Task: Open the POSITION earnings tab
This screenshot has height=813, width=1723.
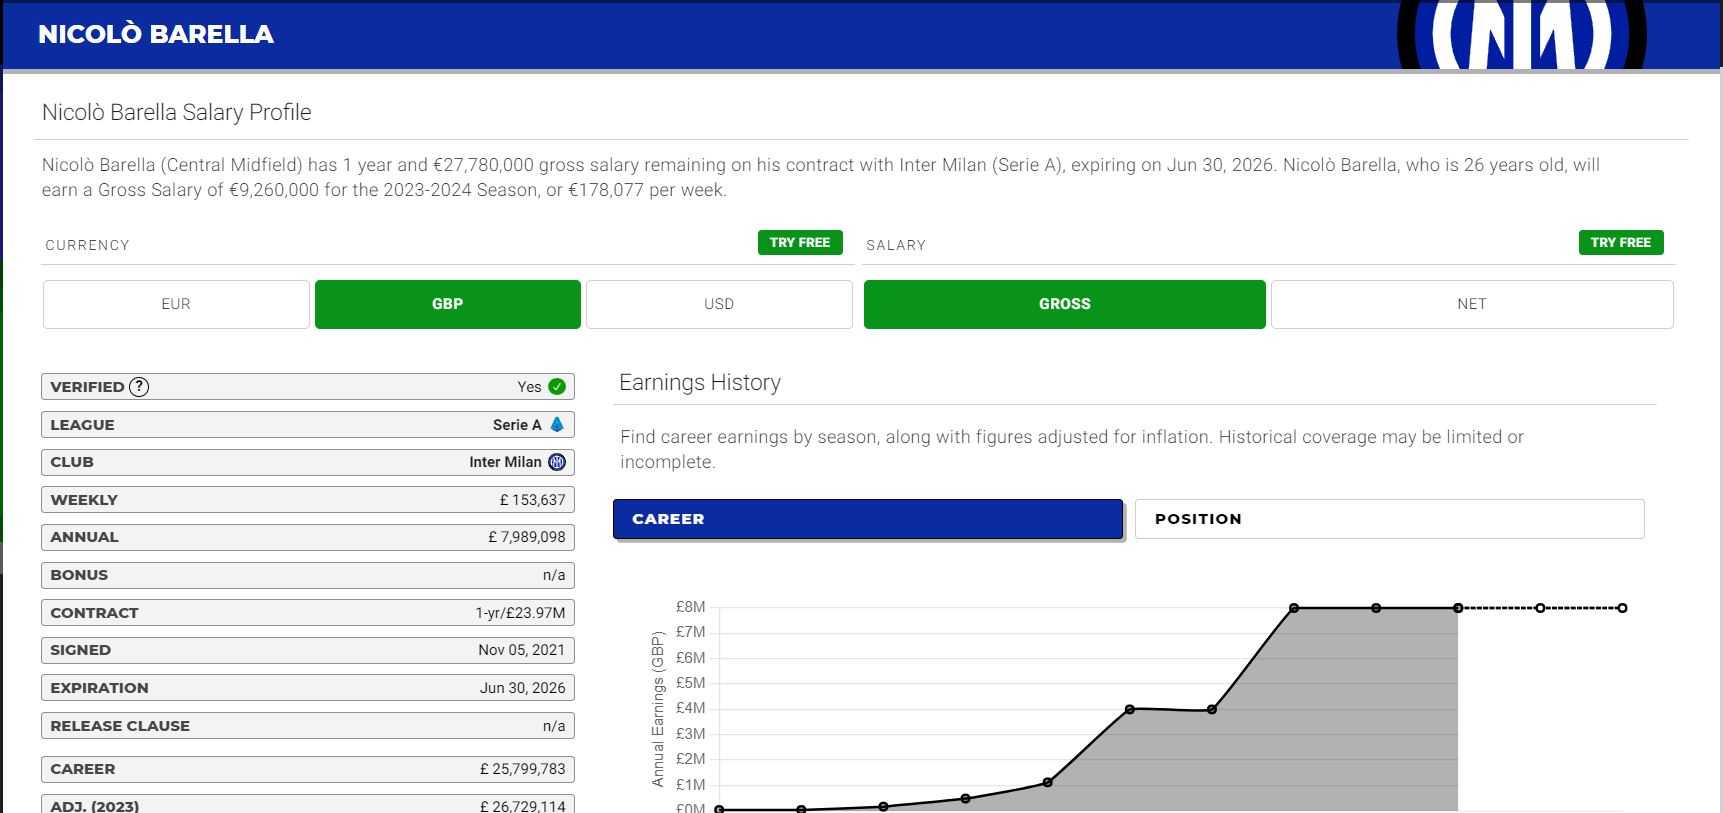Action: click(1390, 519)
